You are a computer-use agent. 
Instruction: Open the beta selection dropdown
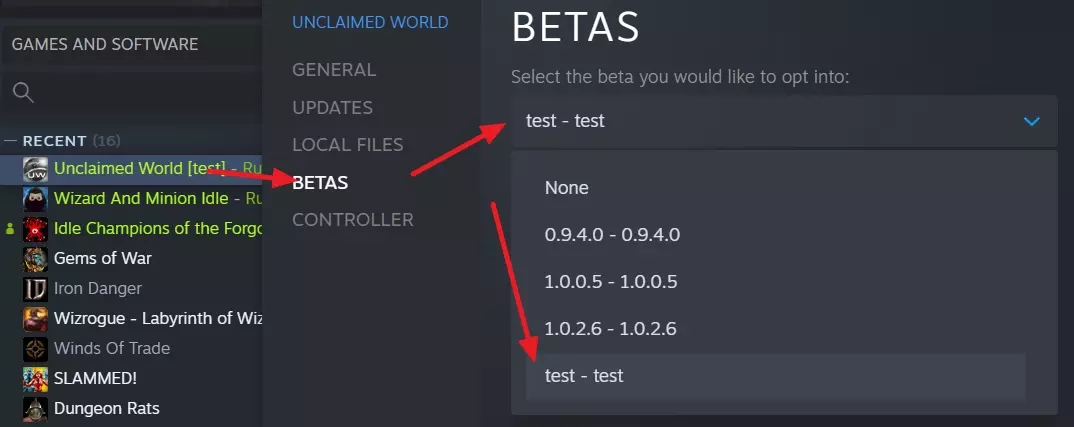(x=783, y=121)
